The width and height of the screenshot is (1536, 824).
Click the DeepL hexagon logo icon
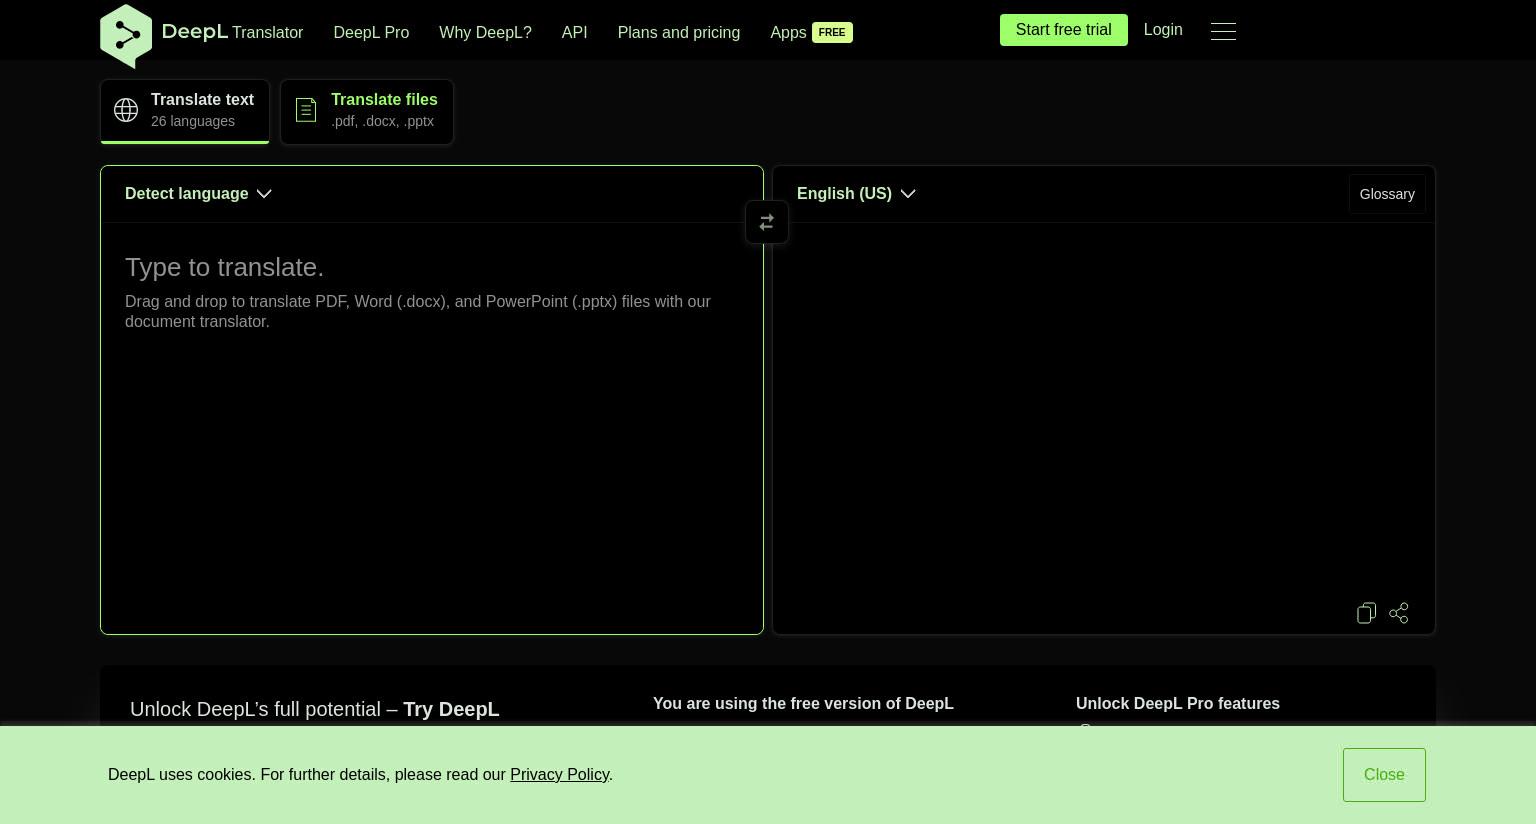[126, 36]
